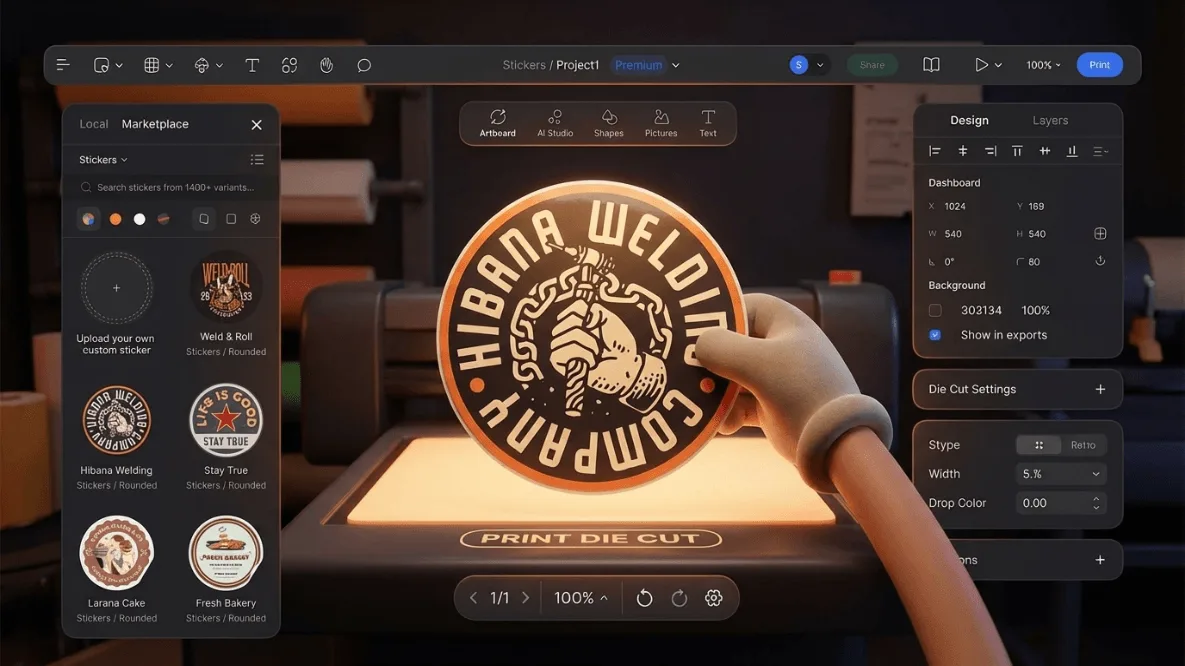Uncheck Show in exports checkbox
The image size is (1185, 666).
(x=935, y=335)
